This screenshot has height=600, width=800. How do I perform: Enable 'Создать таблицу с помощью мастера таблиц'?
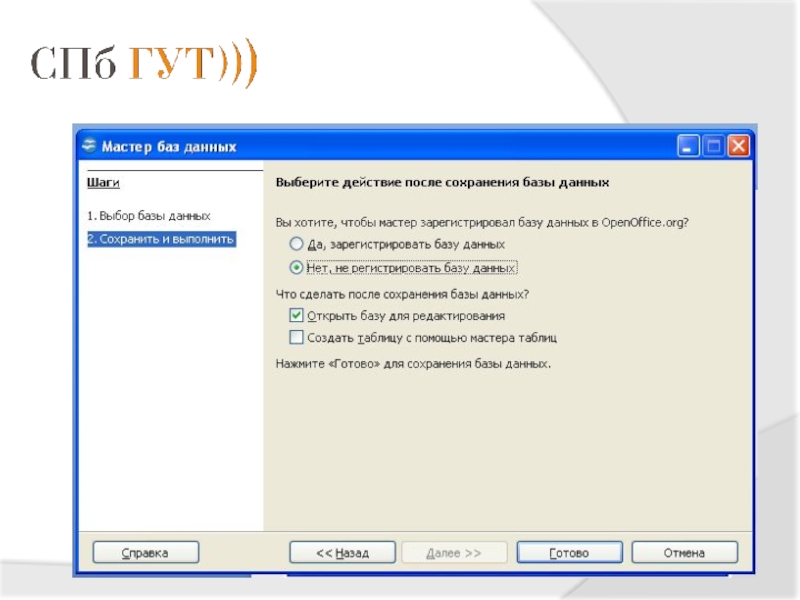296,337
